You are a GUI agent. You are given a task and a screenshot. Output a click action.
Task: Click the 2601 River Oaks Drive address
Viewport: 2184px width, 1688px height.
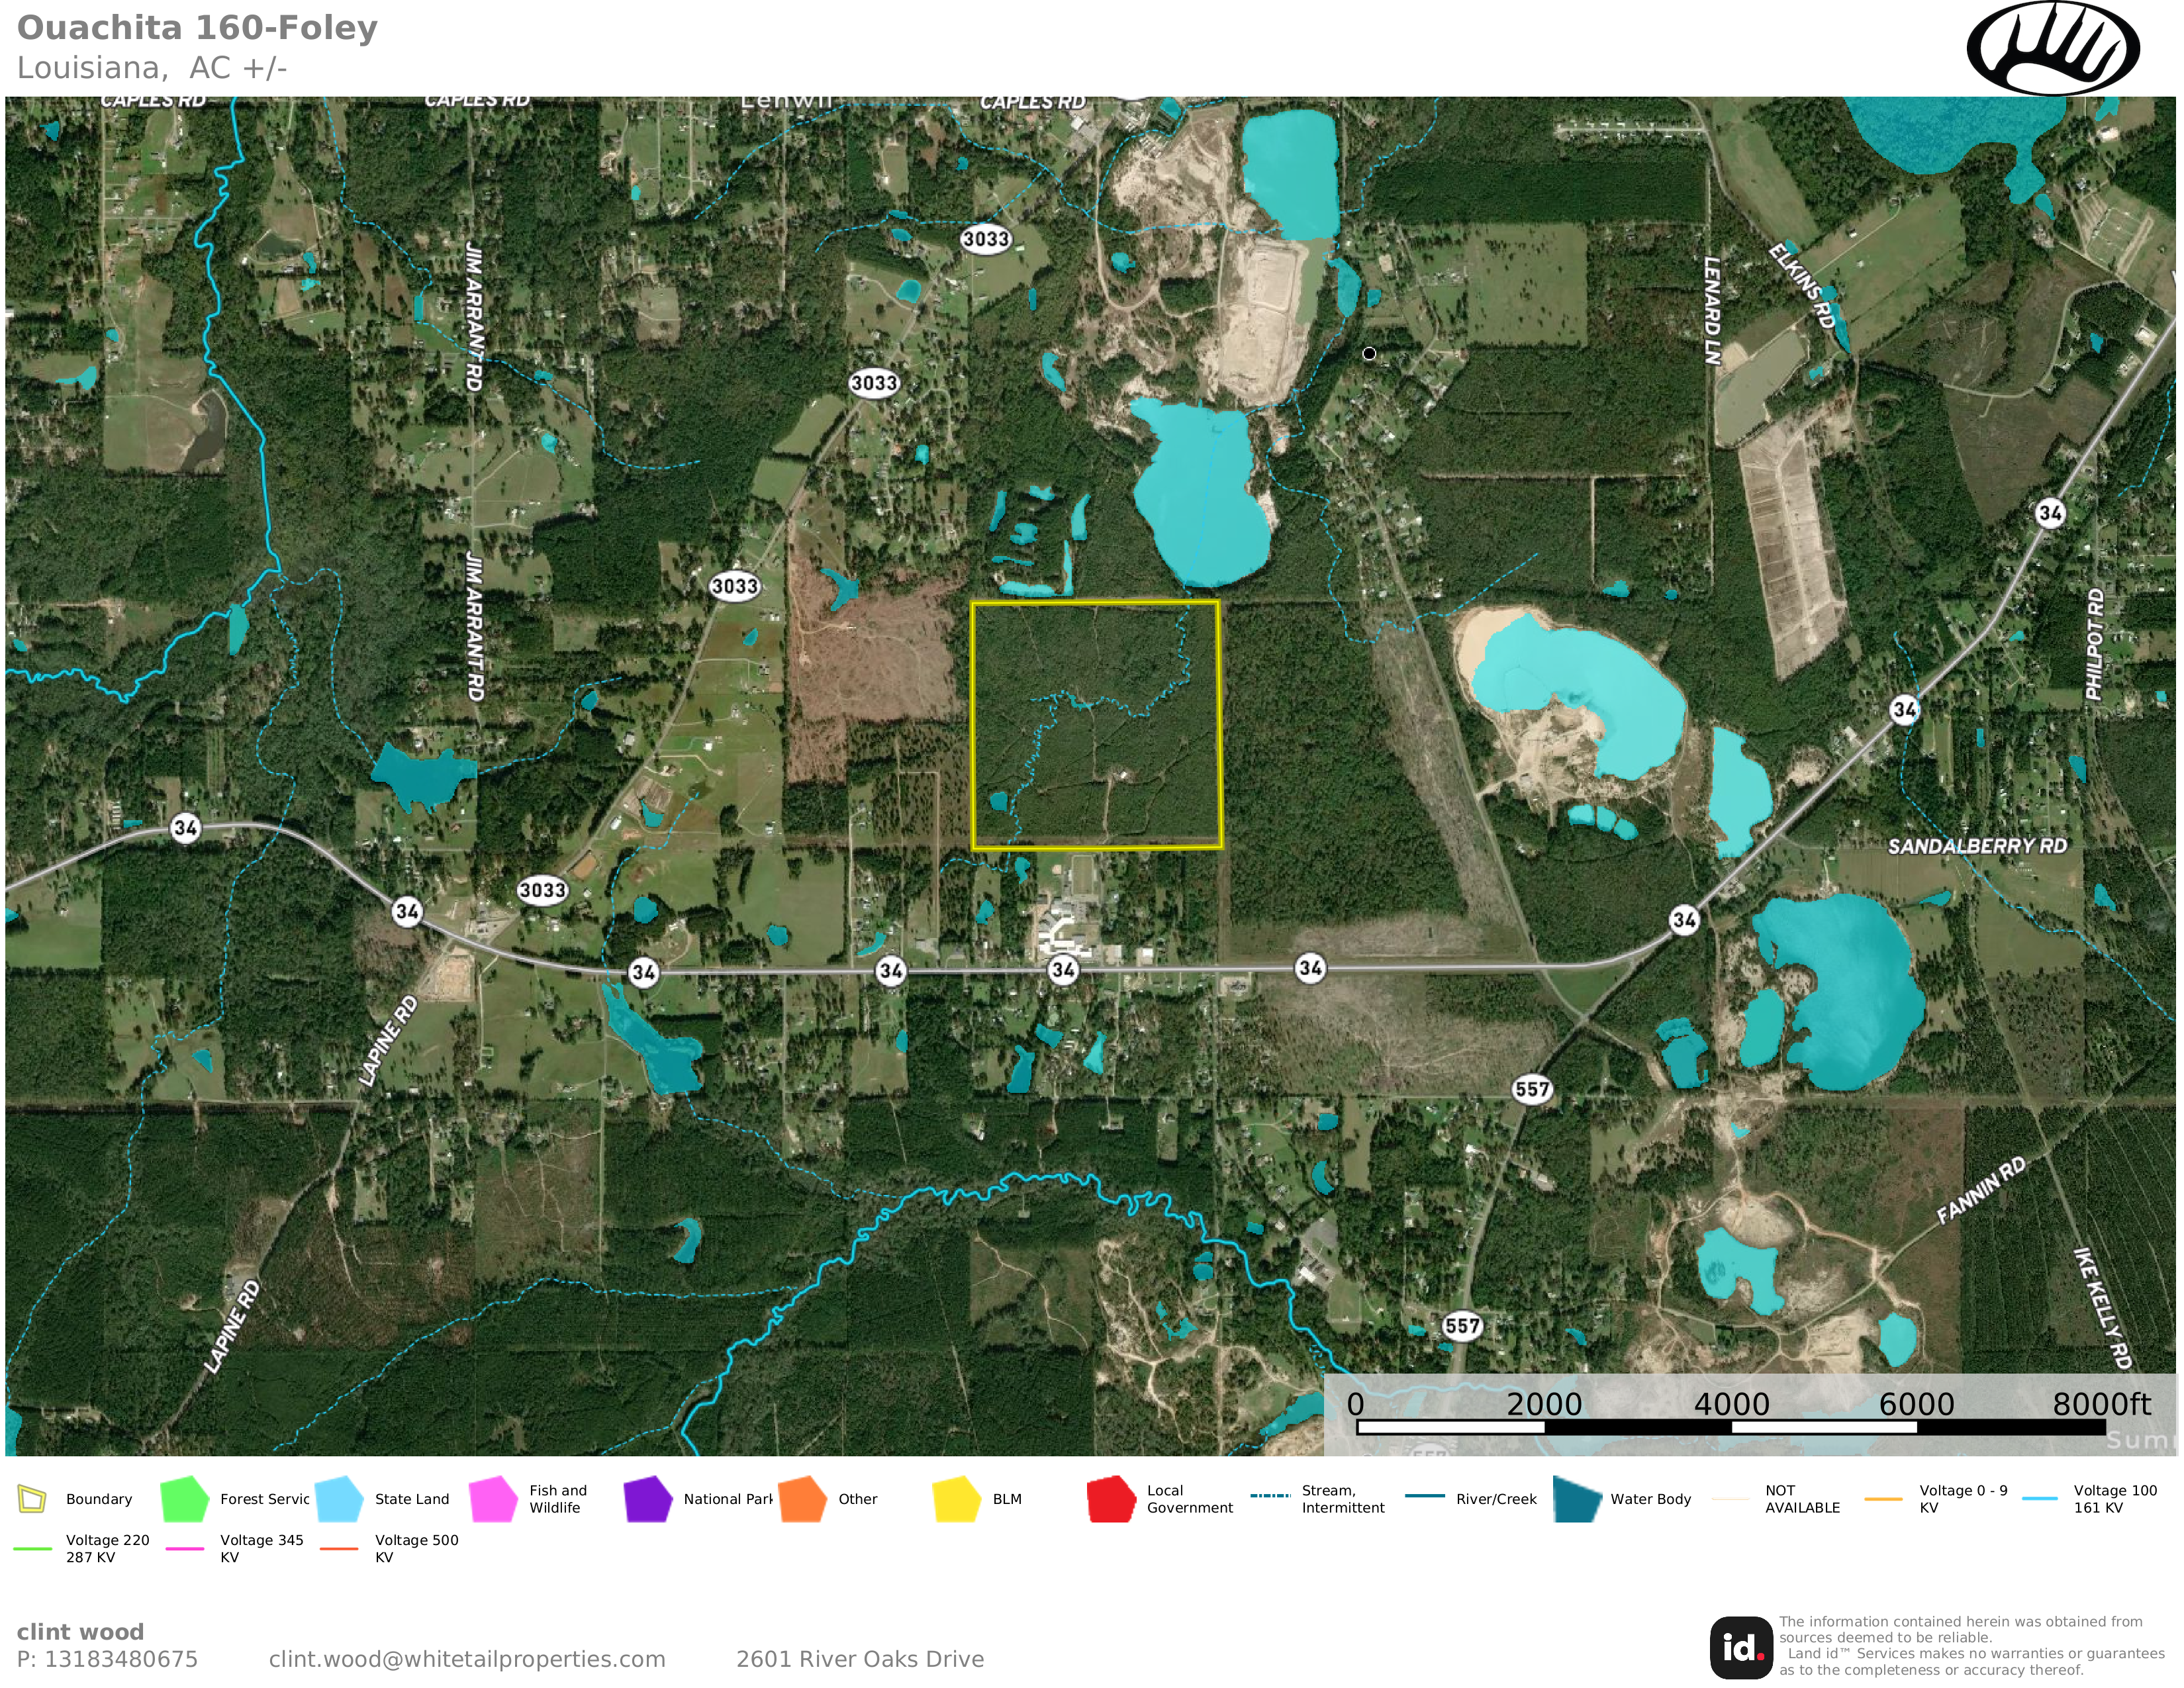(x=859, y=1659)
